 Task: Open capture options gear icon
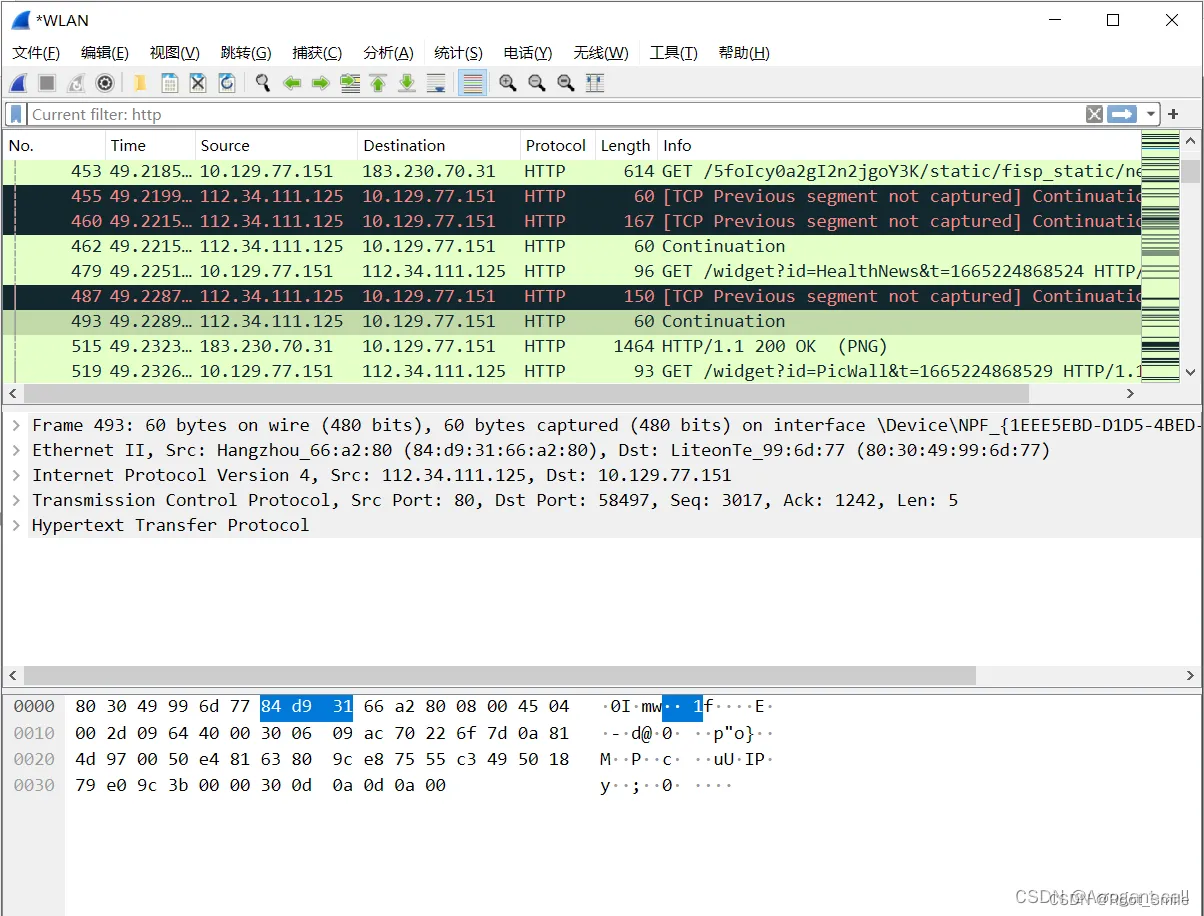click(104, 83)
